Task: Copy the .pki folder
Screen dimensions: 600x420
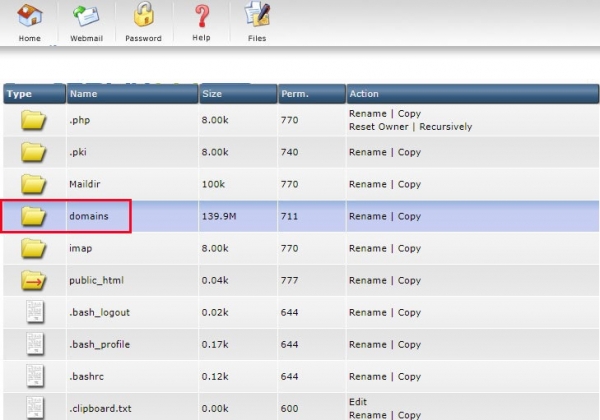Action: coord(410,152)
